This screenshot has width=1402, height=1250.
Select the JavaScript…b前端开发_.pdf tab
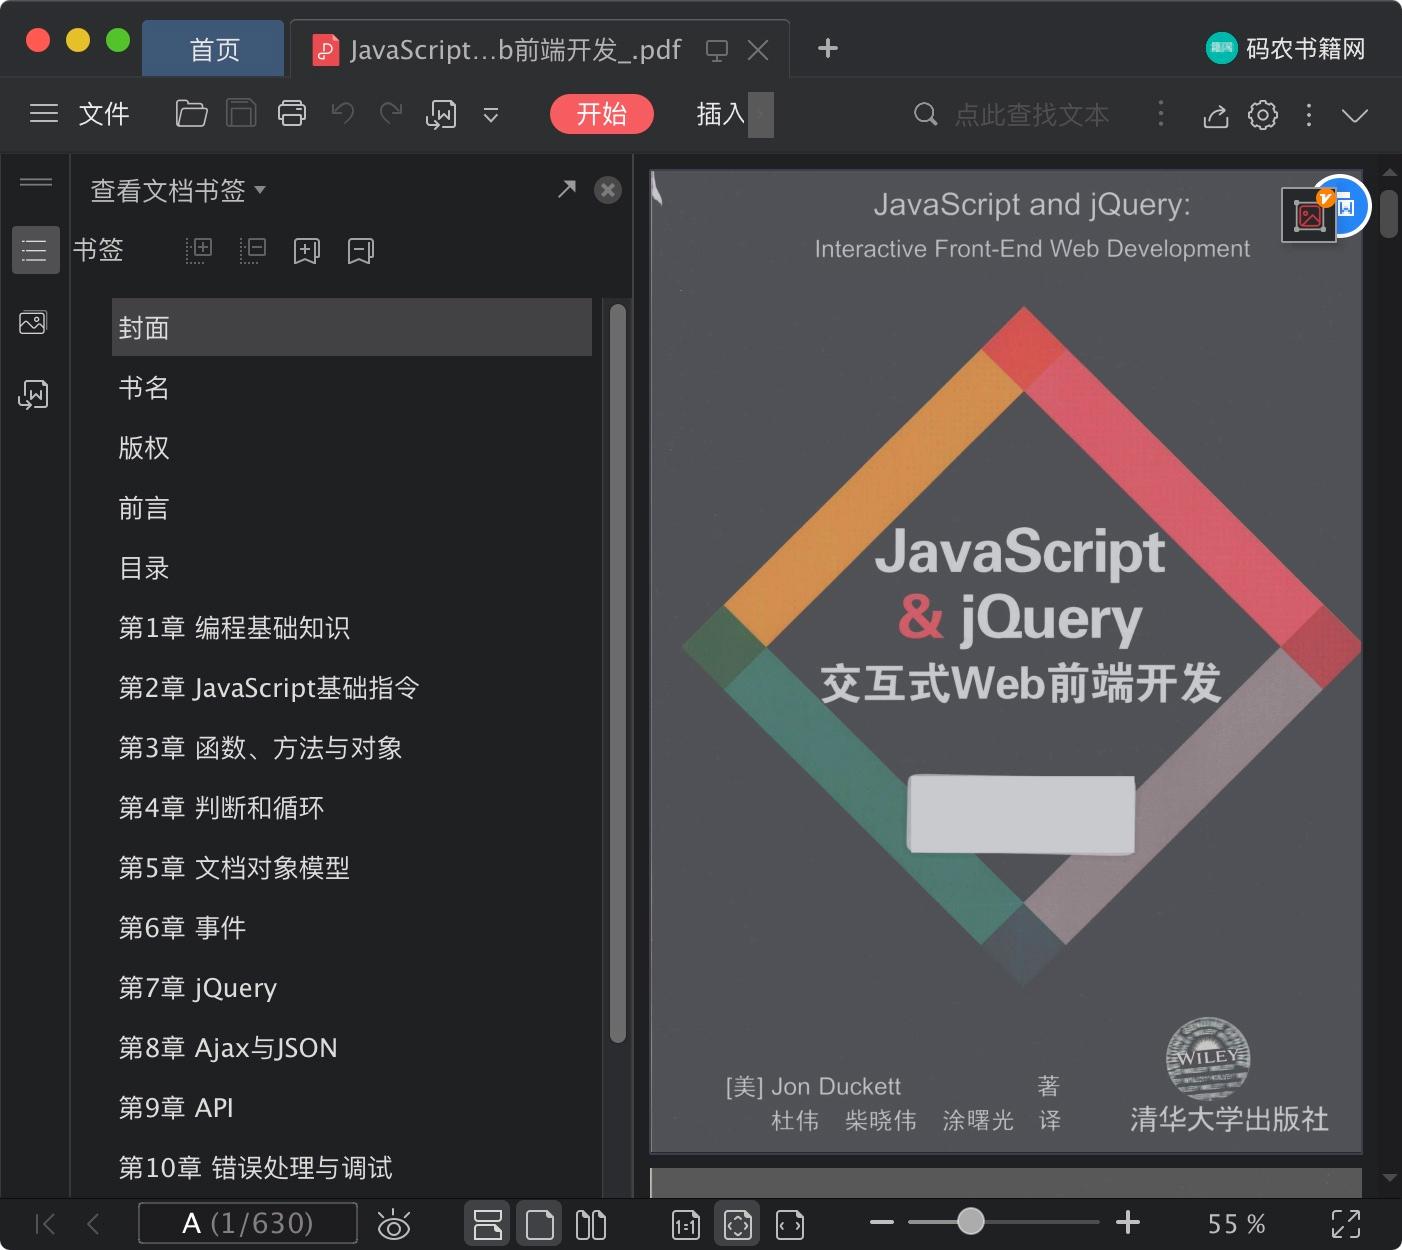(x=515, y=49)
